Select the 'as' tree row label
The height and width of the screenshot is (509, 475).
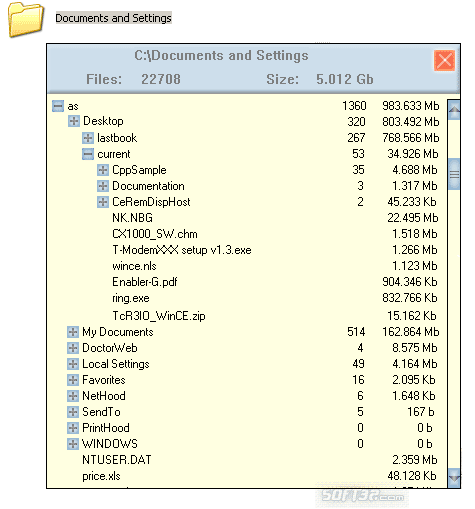tap(73, 107)
